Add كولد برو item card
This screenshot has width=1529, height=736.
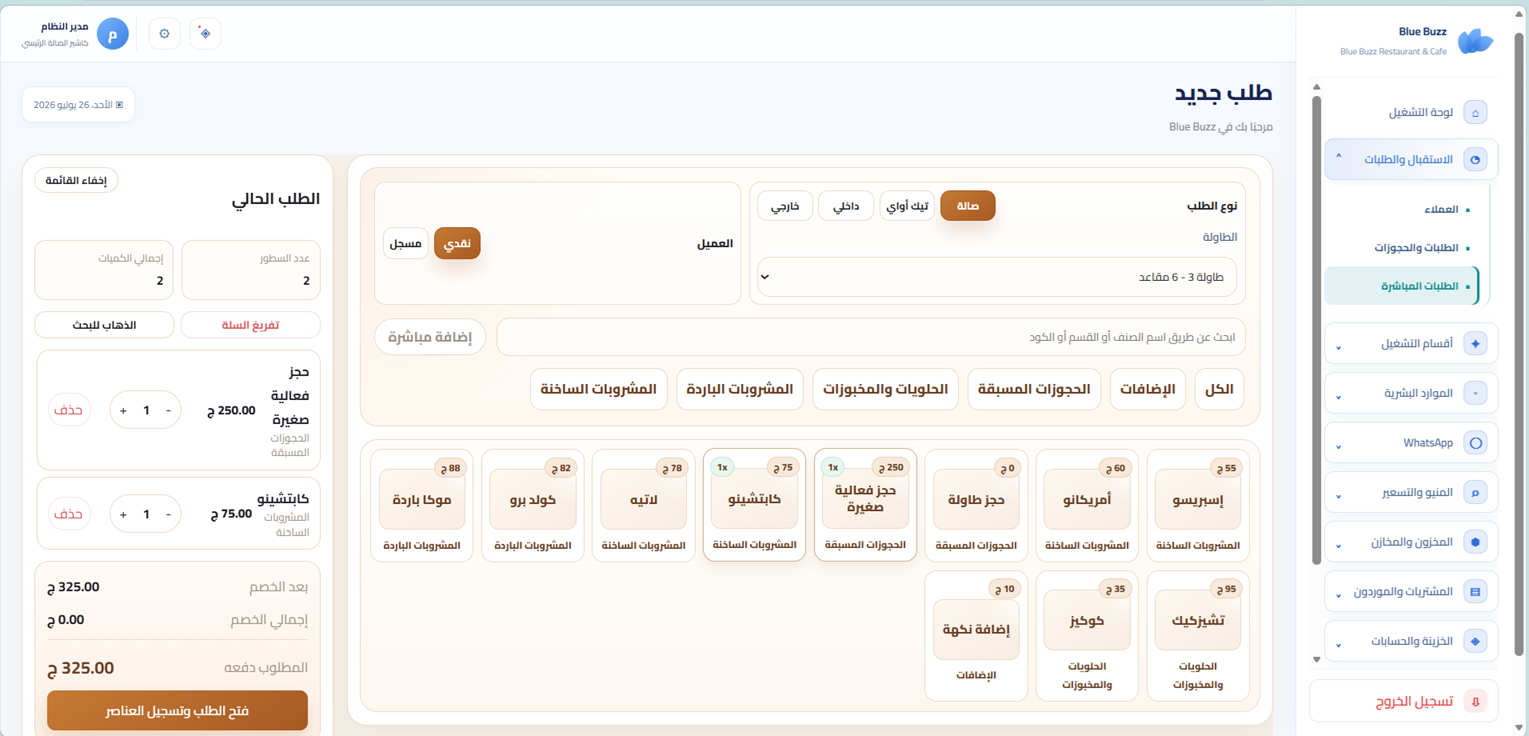[x=533, y=505]
